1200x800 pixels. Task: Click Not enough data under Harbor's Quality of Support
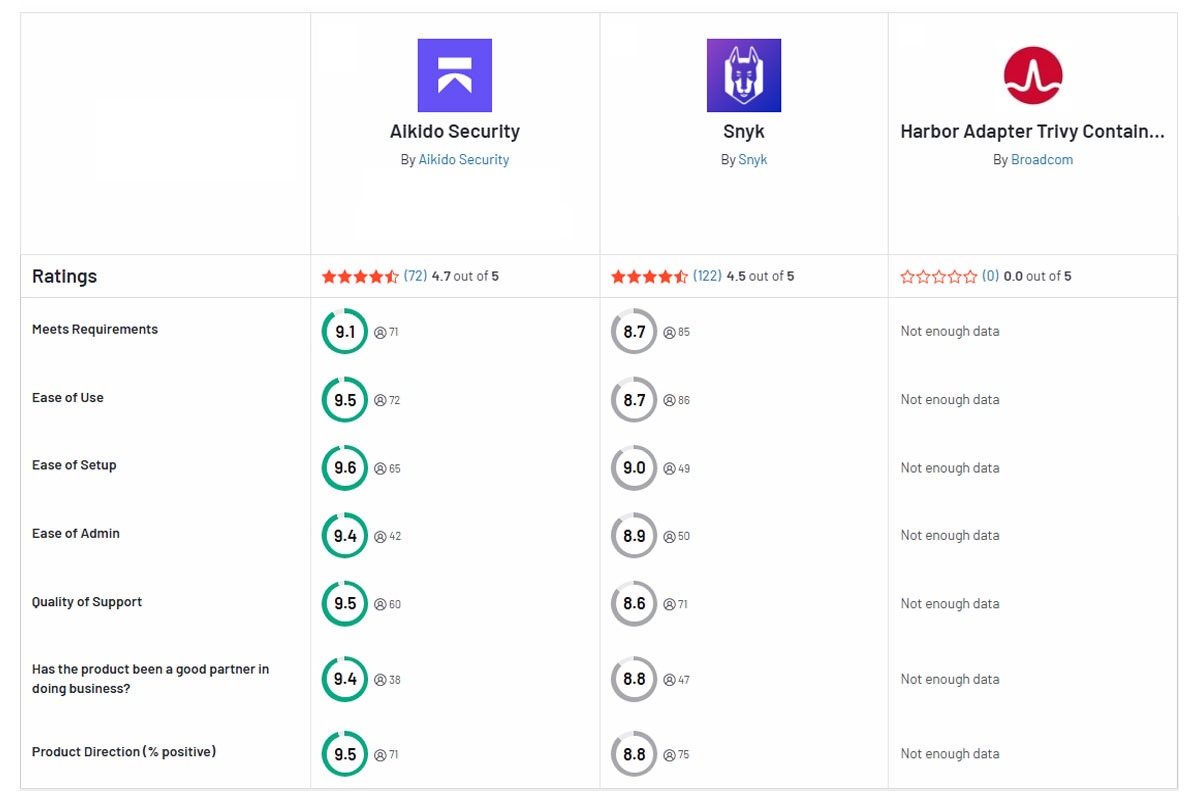pyautogui.click(x=948, y=604)
